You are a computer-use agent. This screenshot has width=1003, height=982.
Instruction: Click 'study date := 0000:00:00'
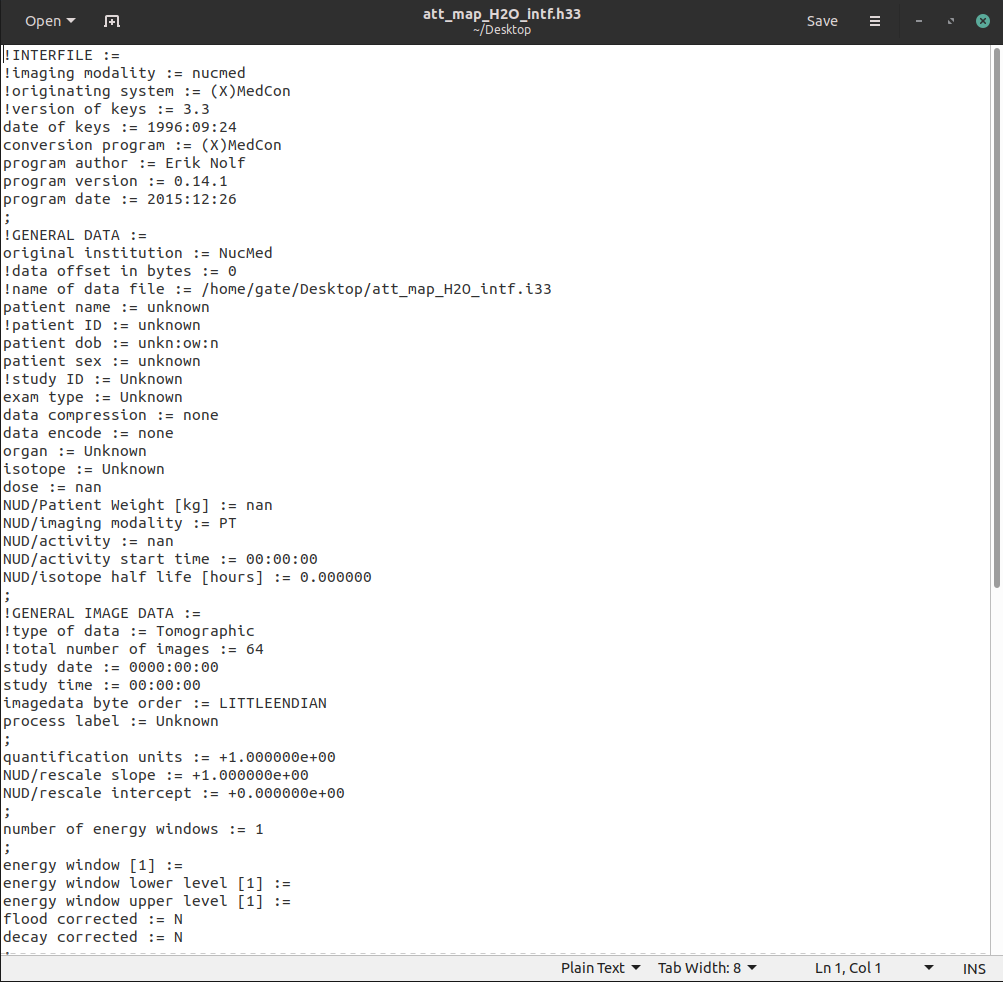[x=111, y=667]
